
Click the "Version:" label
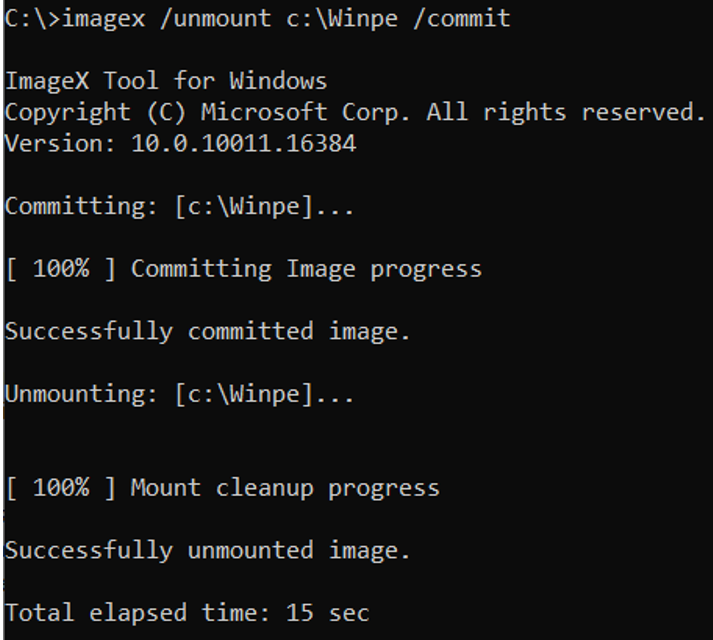pyautogui.click(x=60, y=144)
